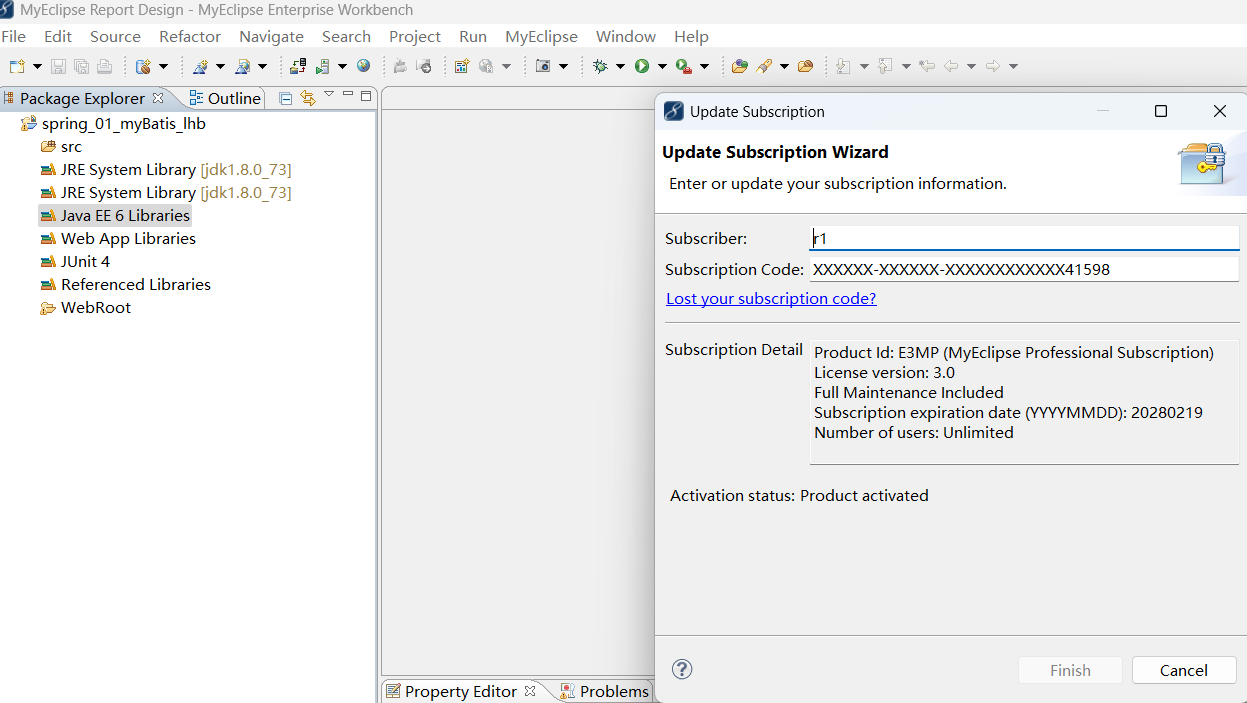
Task: Select the WebRoot folder
Action: click(85, 308)
